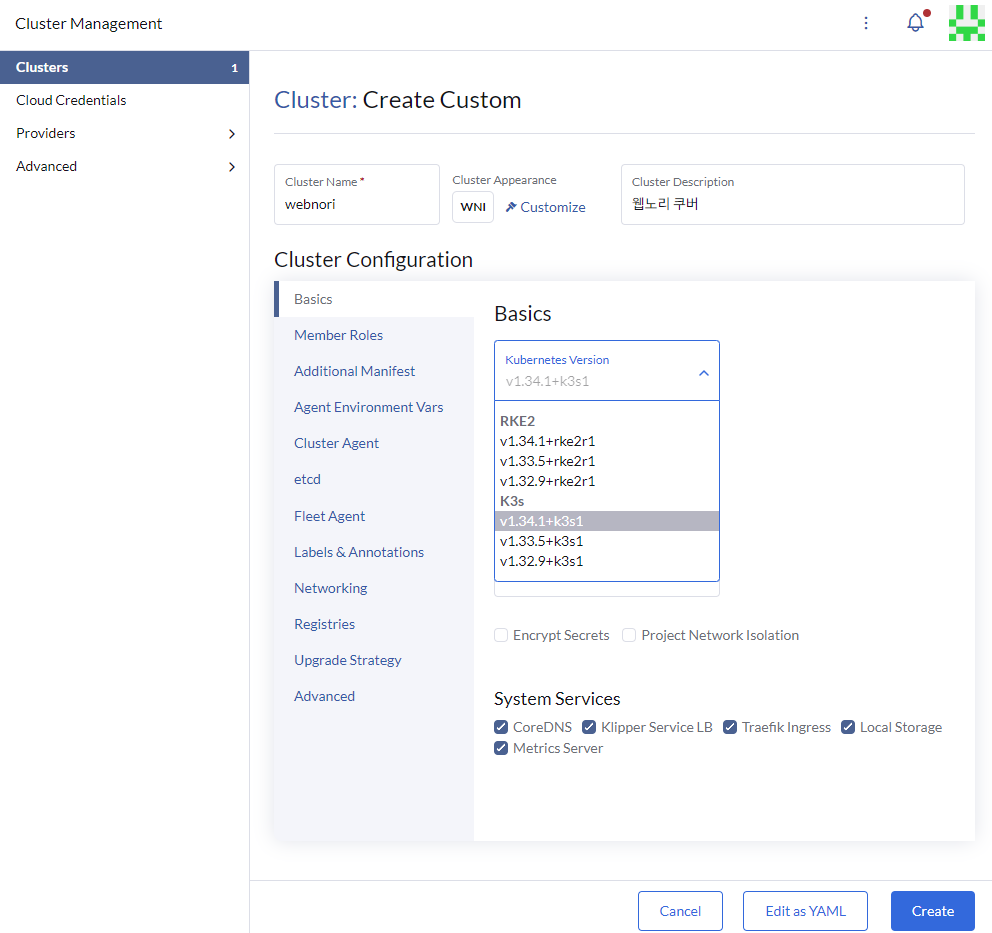Collapse the Kubernetes Version dropdown
This screenshot has width=992, height=933.
[x=703, y=372]
